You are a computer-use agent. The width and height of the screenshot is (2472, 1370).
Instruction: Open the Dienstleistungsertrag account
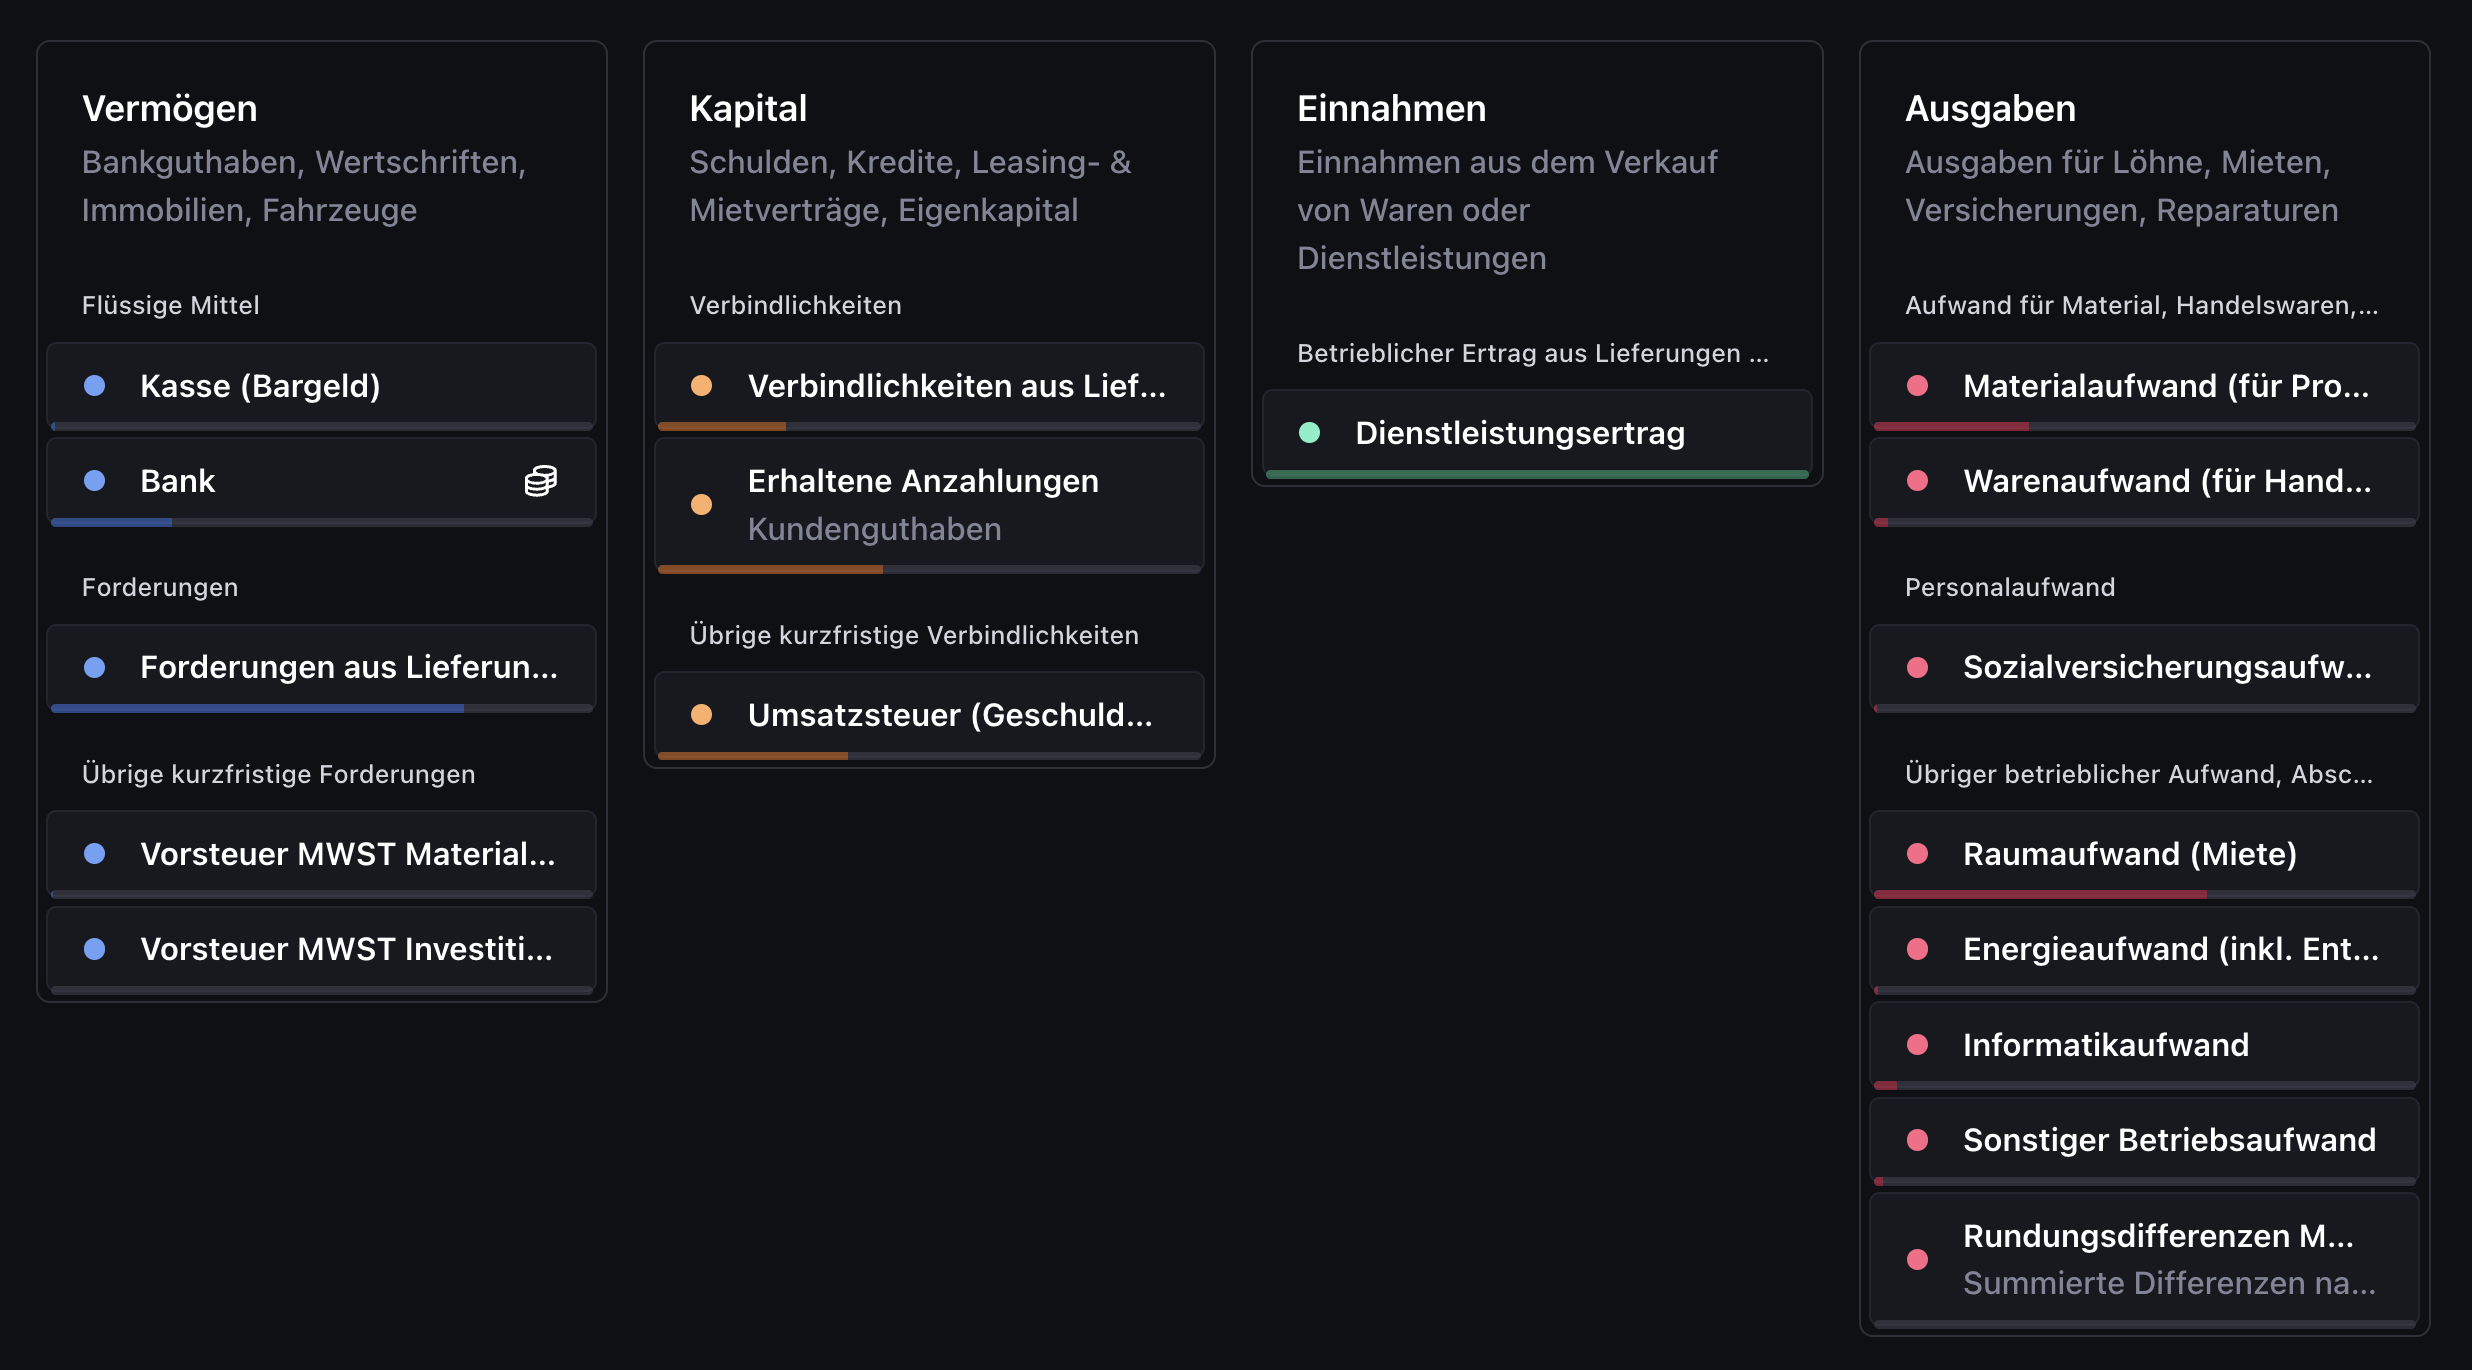tap(1537, 434)
